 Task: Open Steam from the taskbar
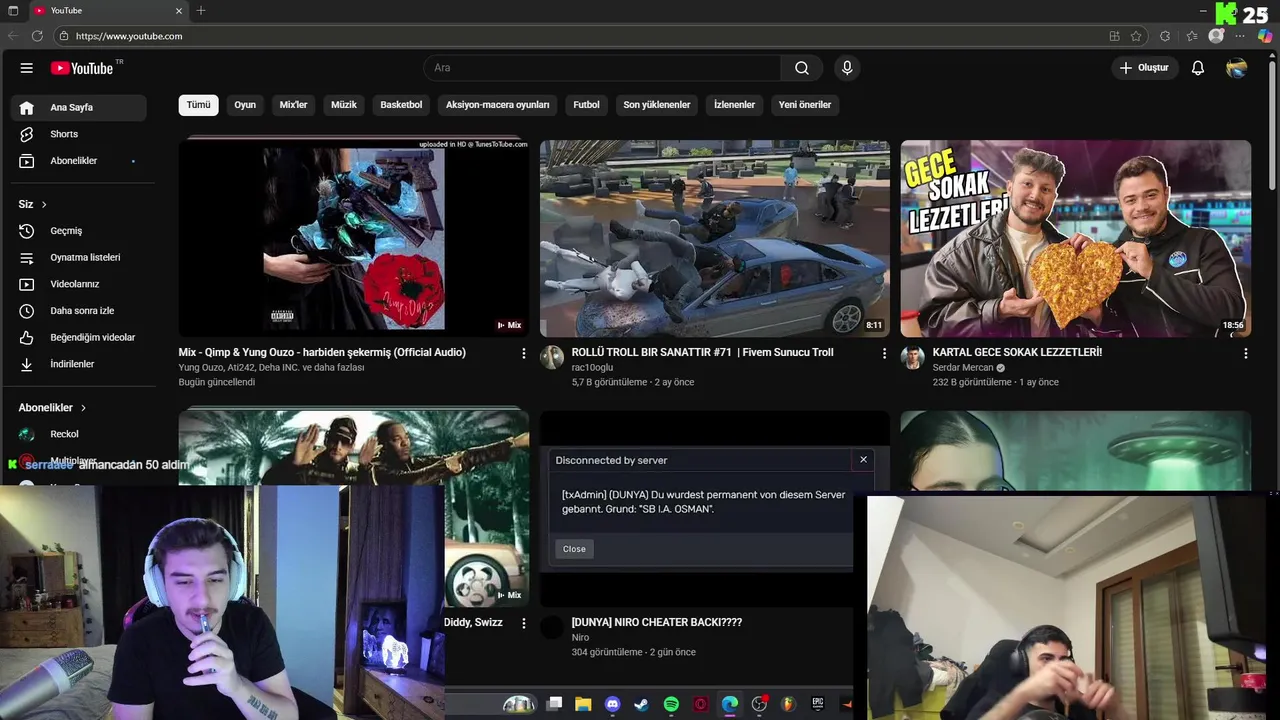pos(641,704)
